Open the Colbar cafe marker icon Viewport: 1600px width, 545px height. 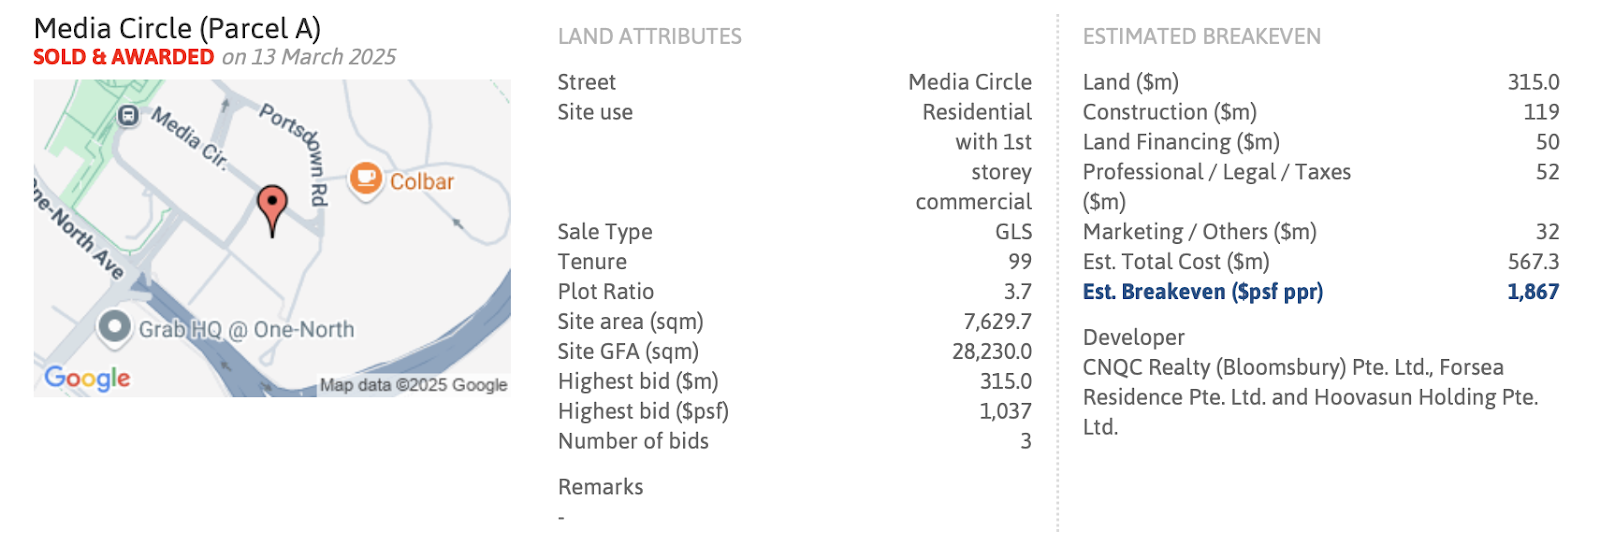(x=366, y=180)
